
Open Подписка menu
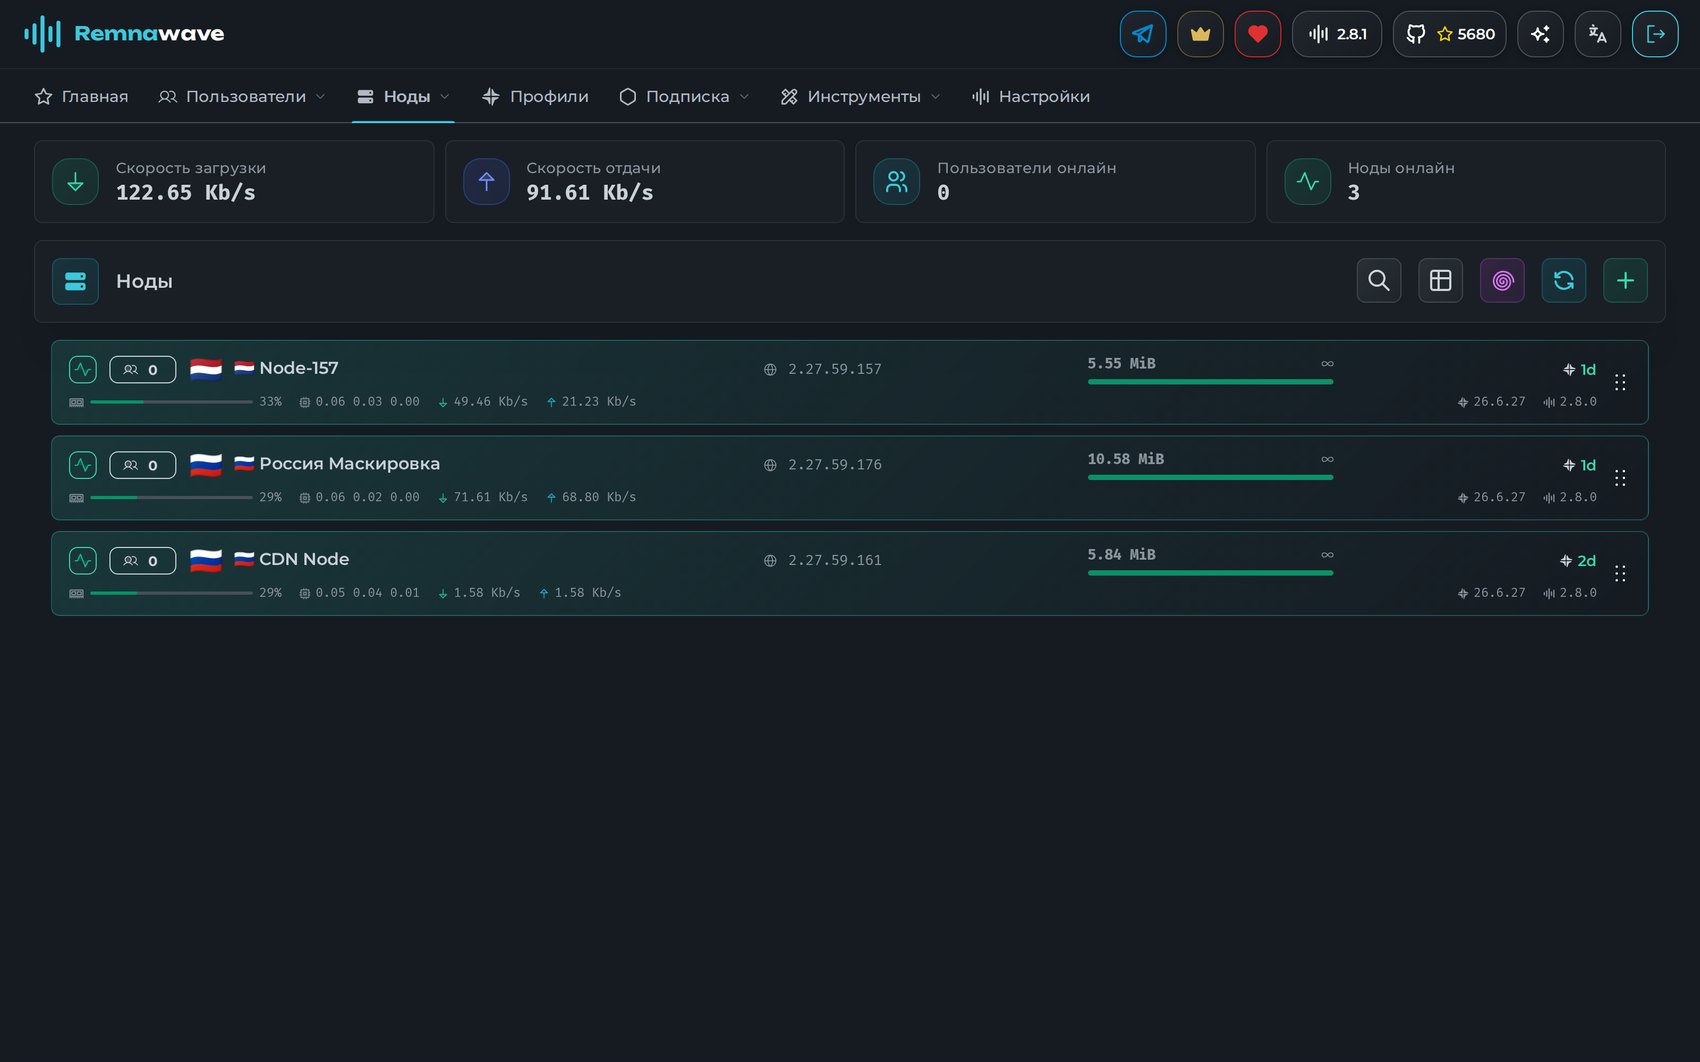pos(684,96)
